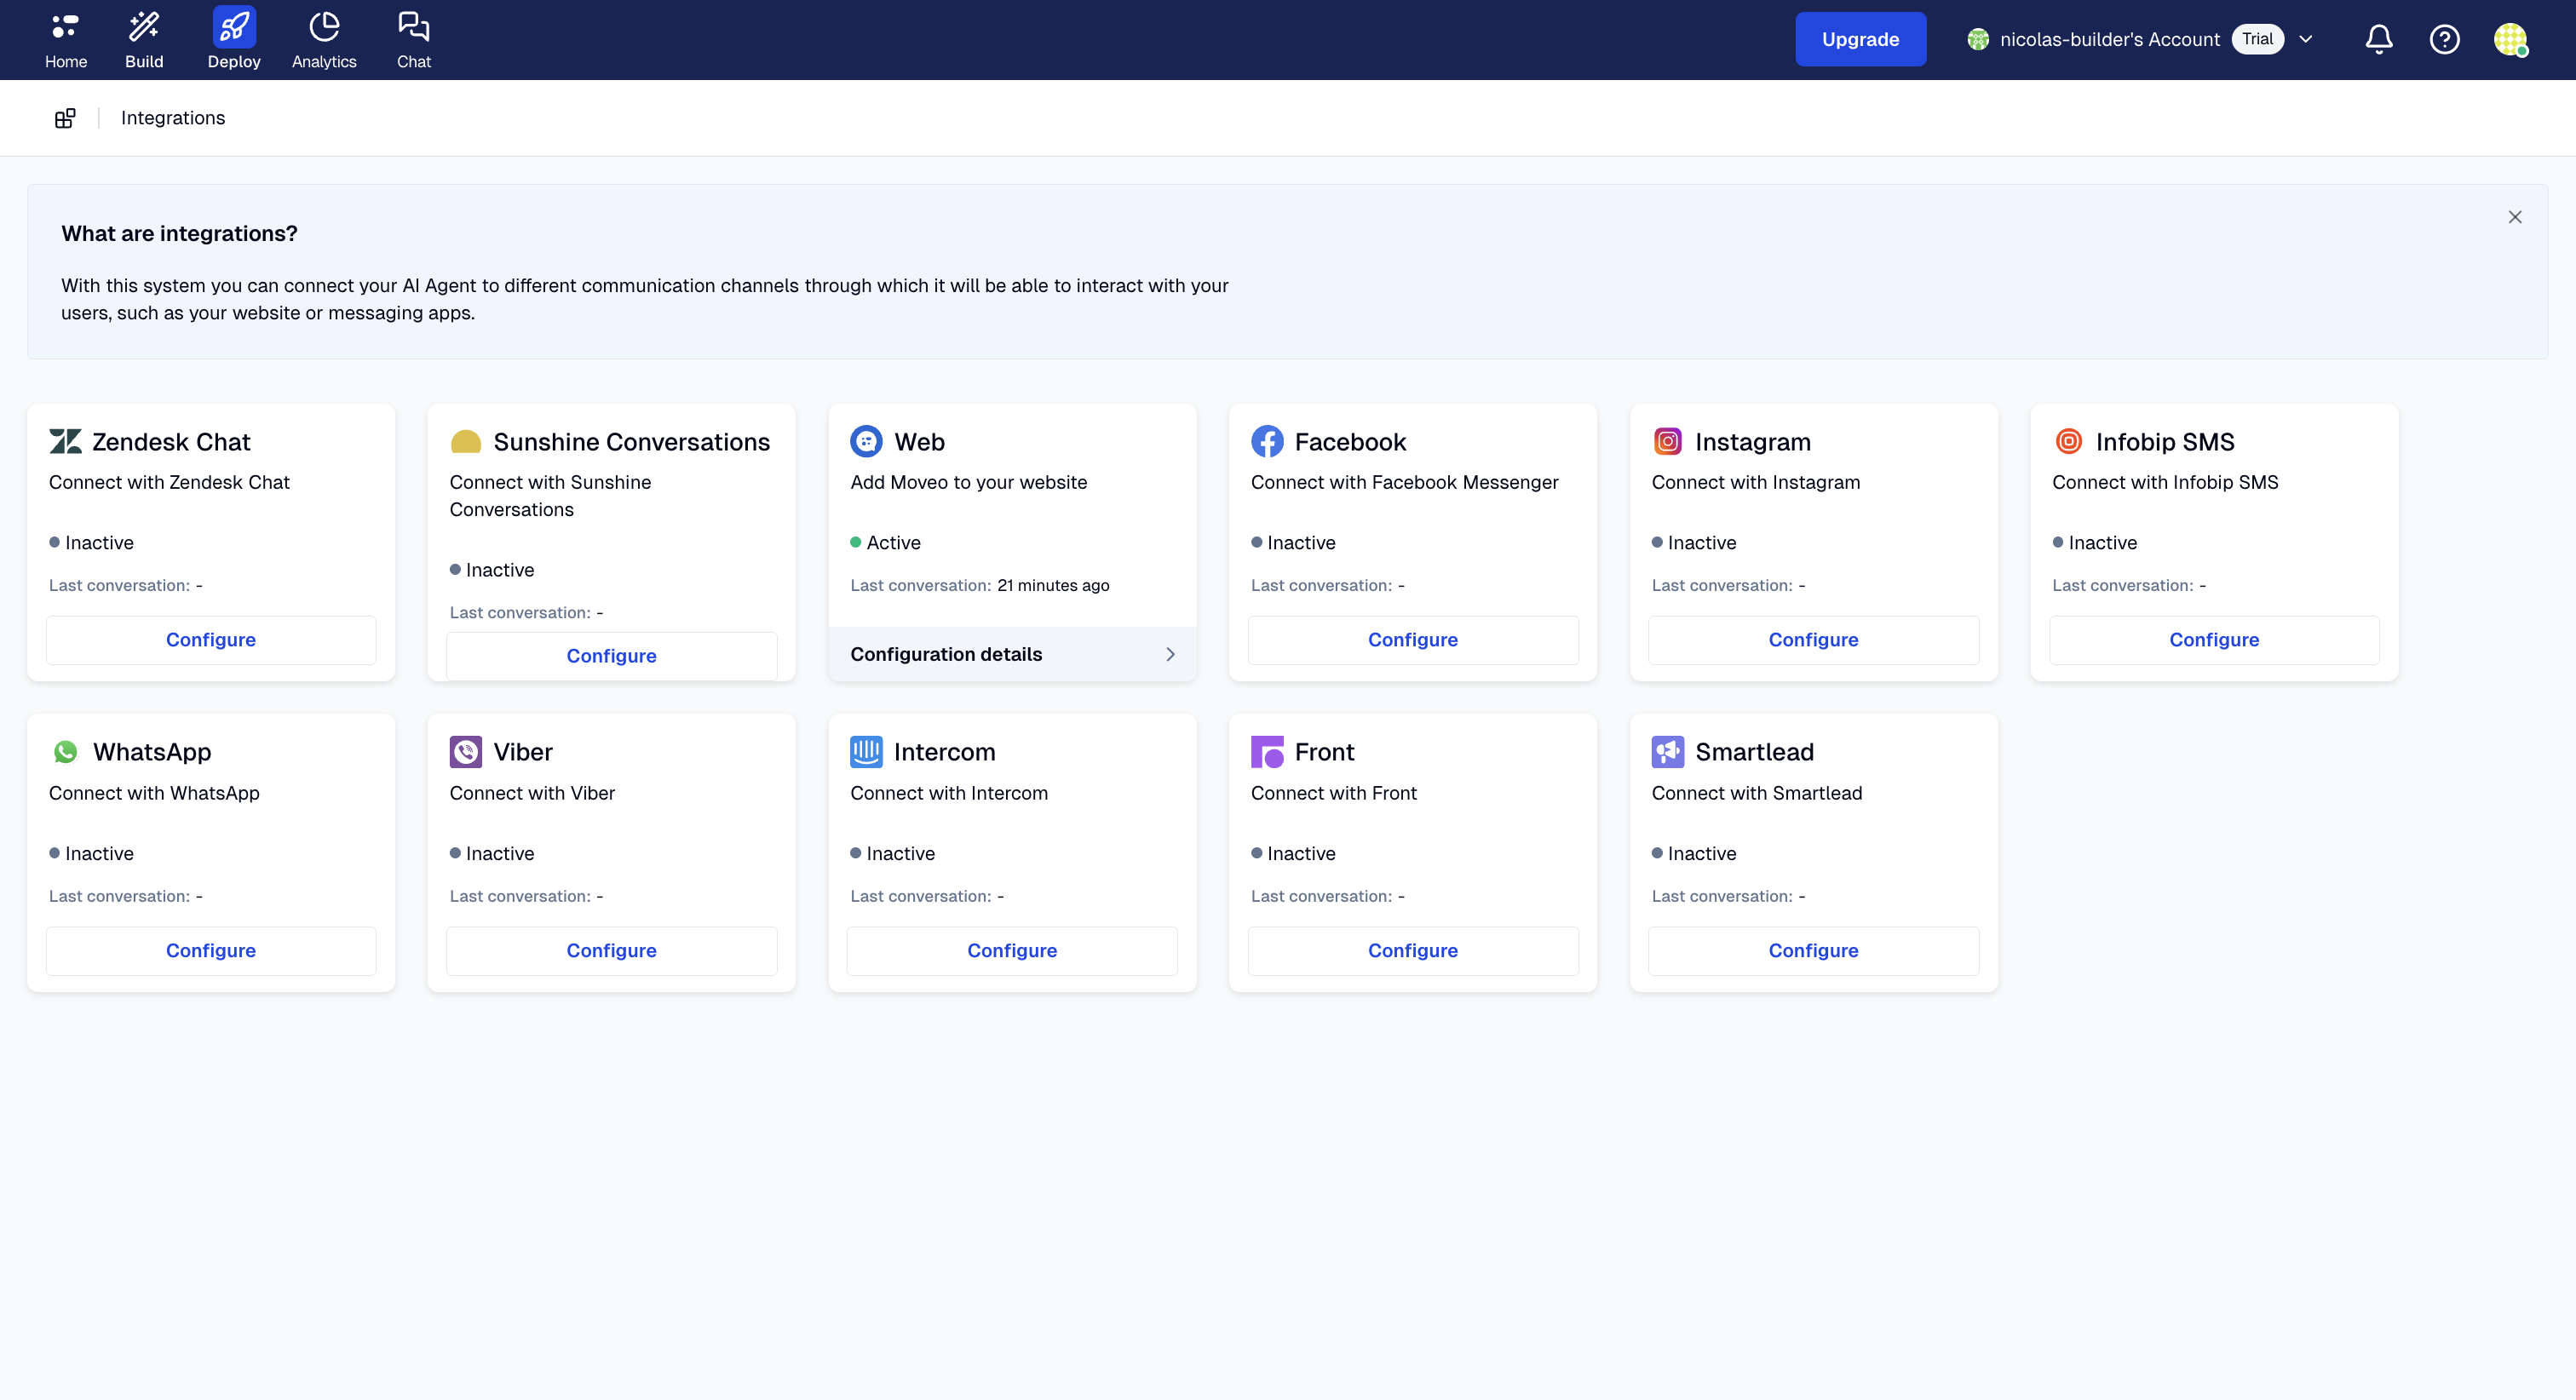Image resolution: width=2576 pixels, height=1400 pixels.
Task: Click the Front logo icon
Action: [x=1267, y=752]
